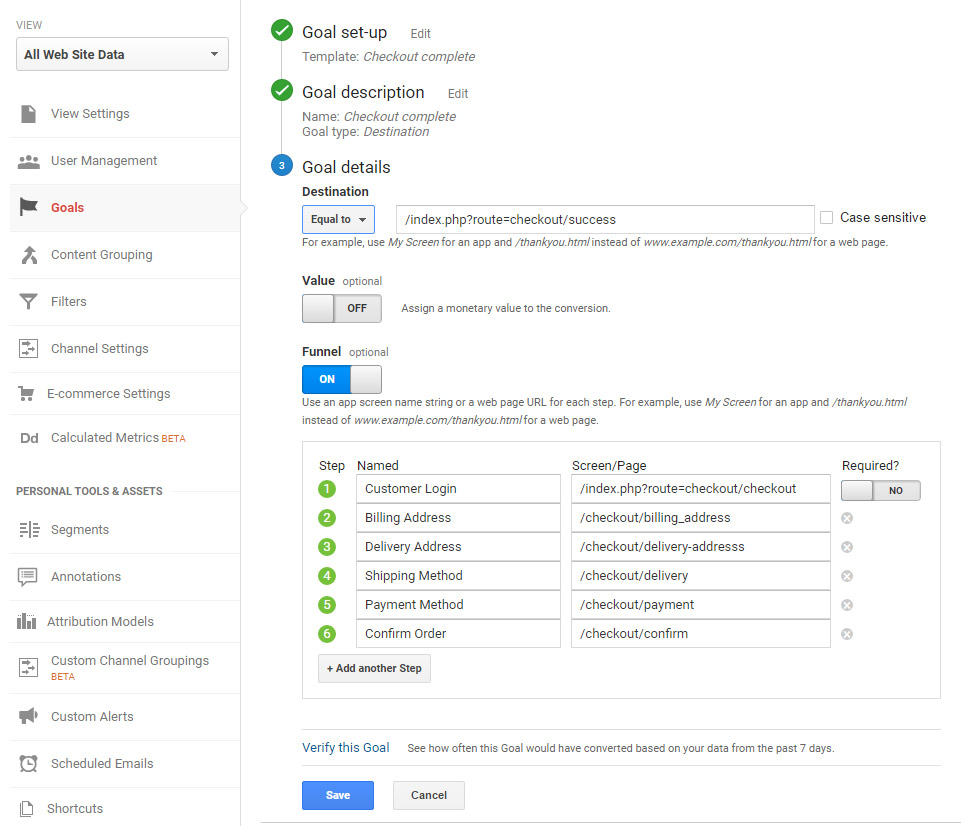Image resolution: width=961 pixels, height=826 pixels.
Task: Click the Channel Settings icon
Action: tap(28, 349)
